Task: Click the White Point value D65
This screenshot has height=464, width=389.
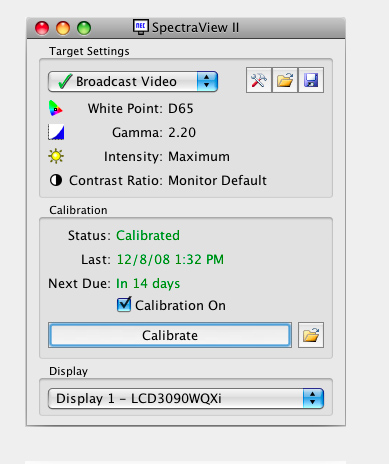Action: coord(181,109)
